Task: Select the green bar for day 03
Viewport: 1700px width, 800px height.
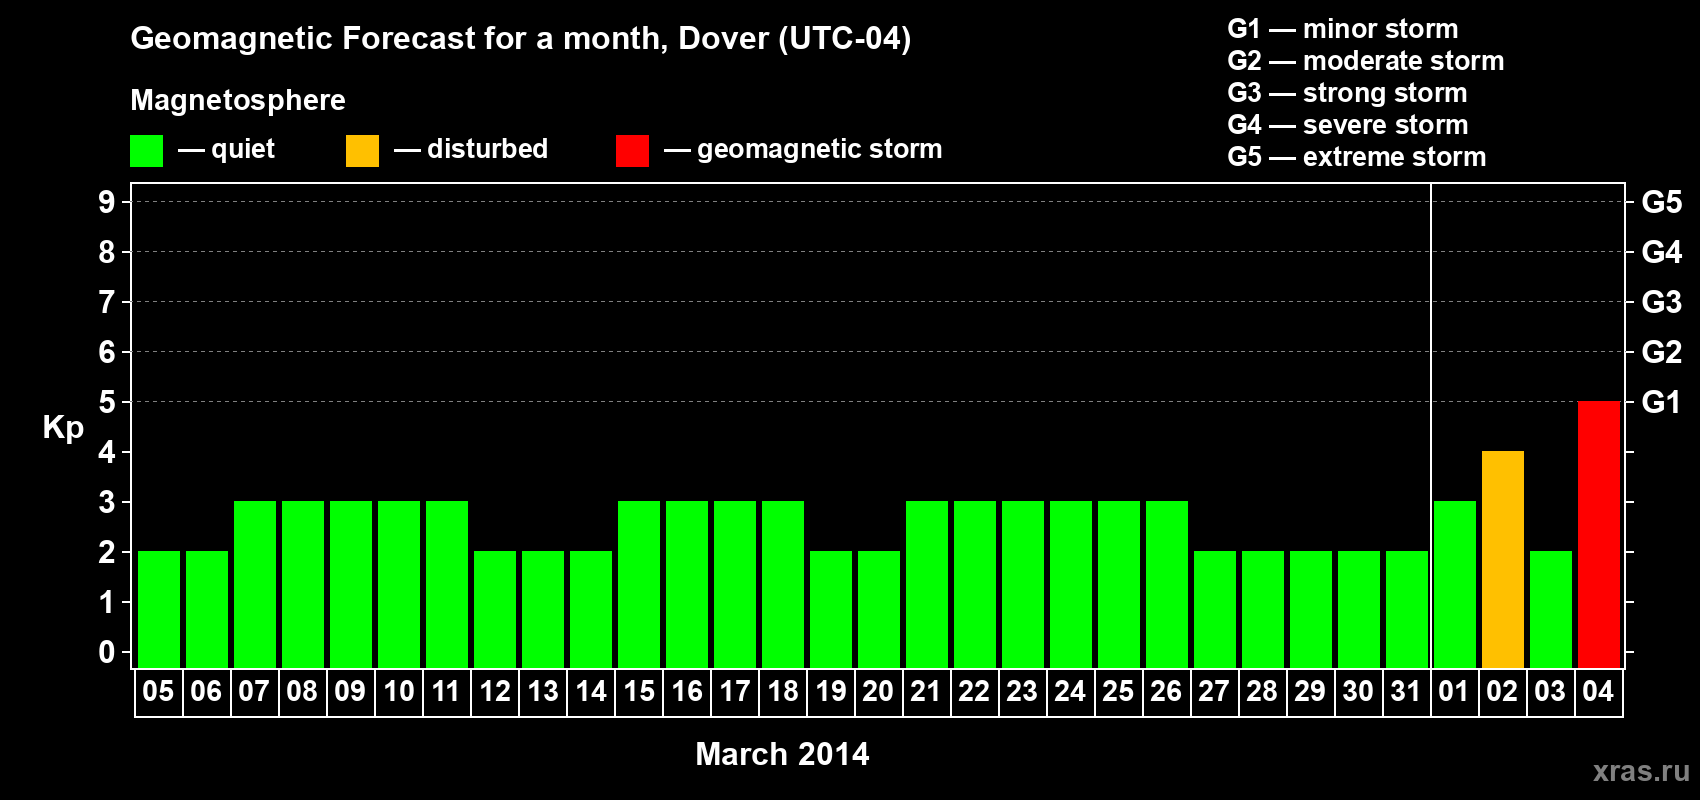Action: click(x=1550, y=609)
